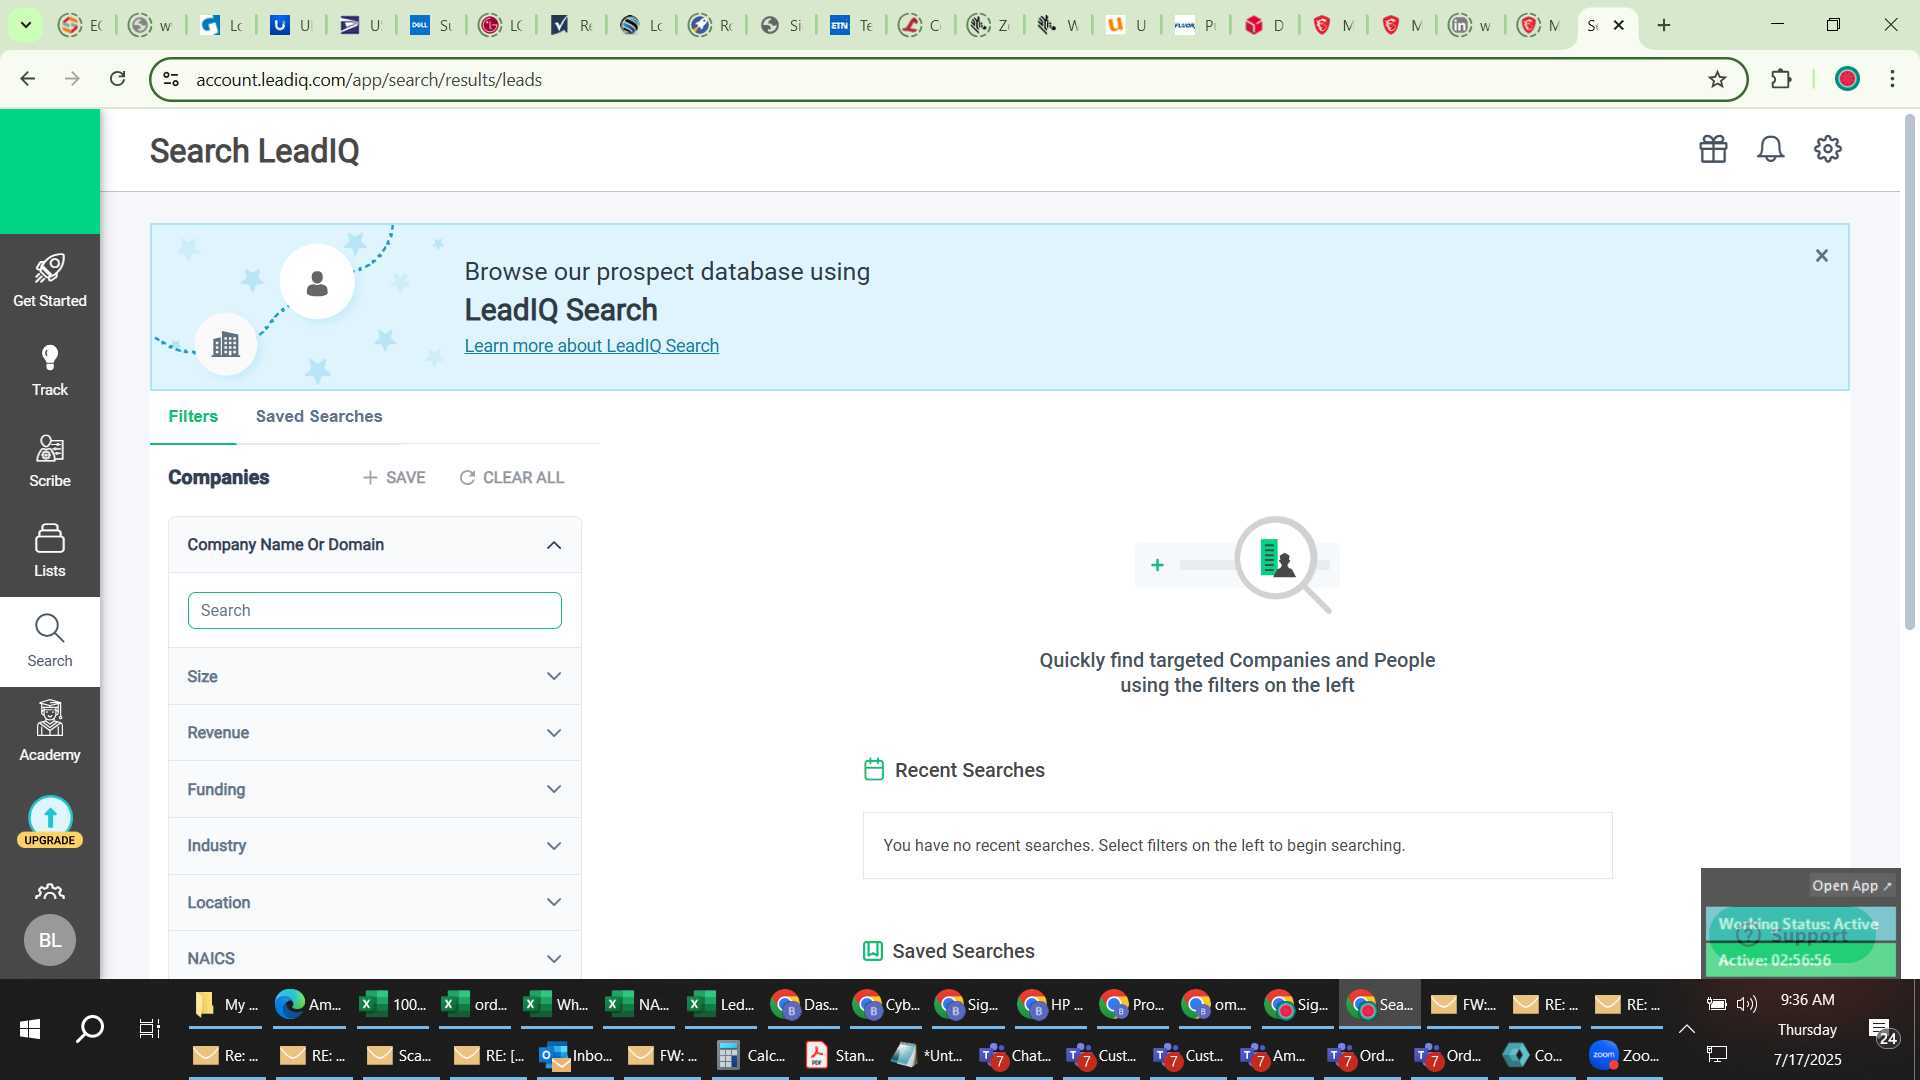Go back to the previous page
This screenshot has width=1920, height=1080.
pos(28,79)
